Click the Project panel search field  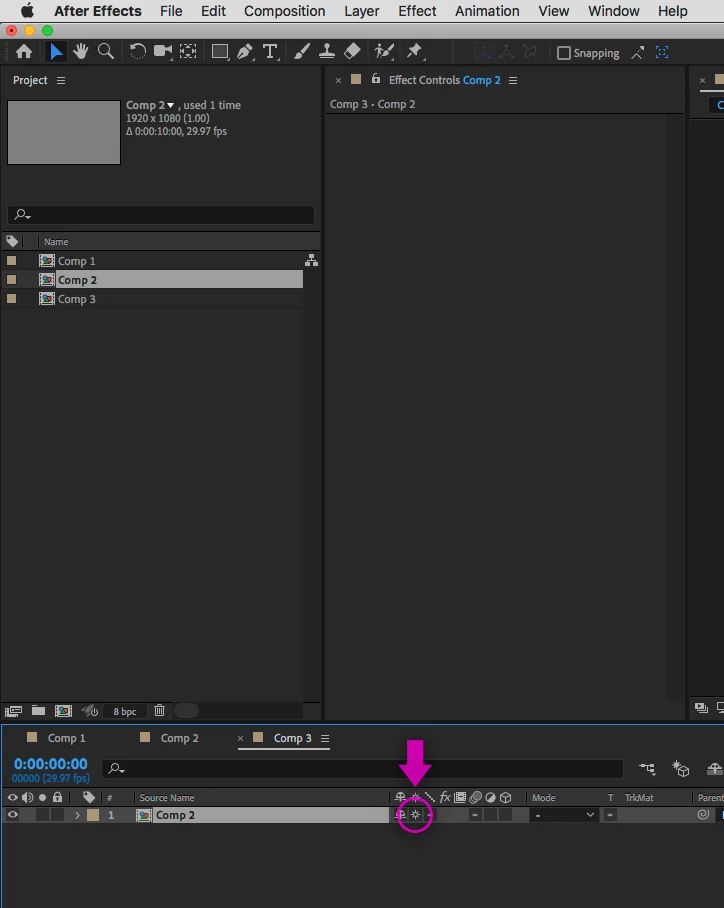(161, 215)
